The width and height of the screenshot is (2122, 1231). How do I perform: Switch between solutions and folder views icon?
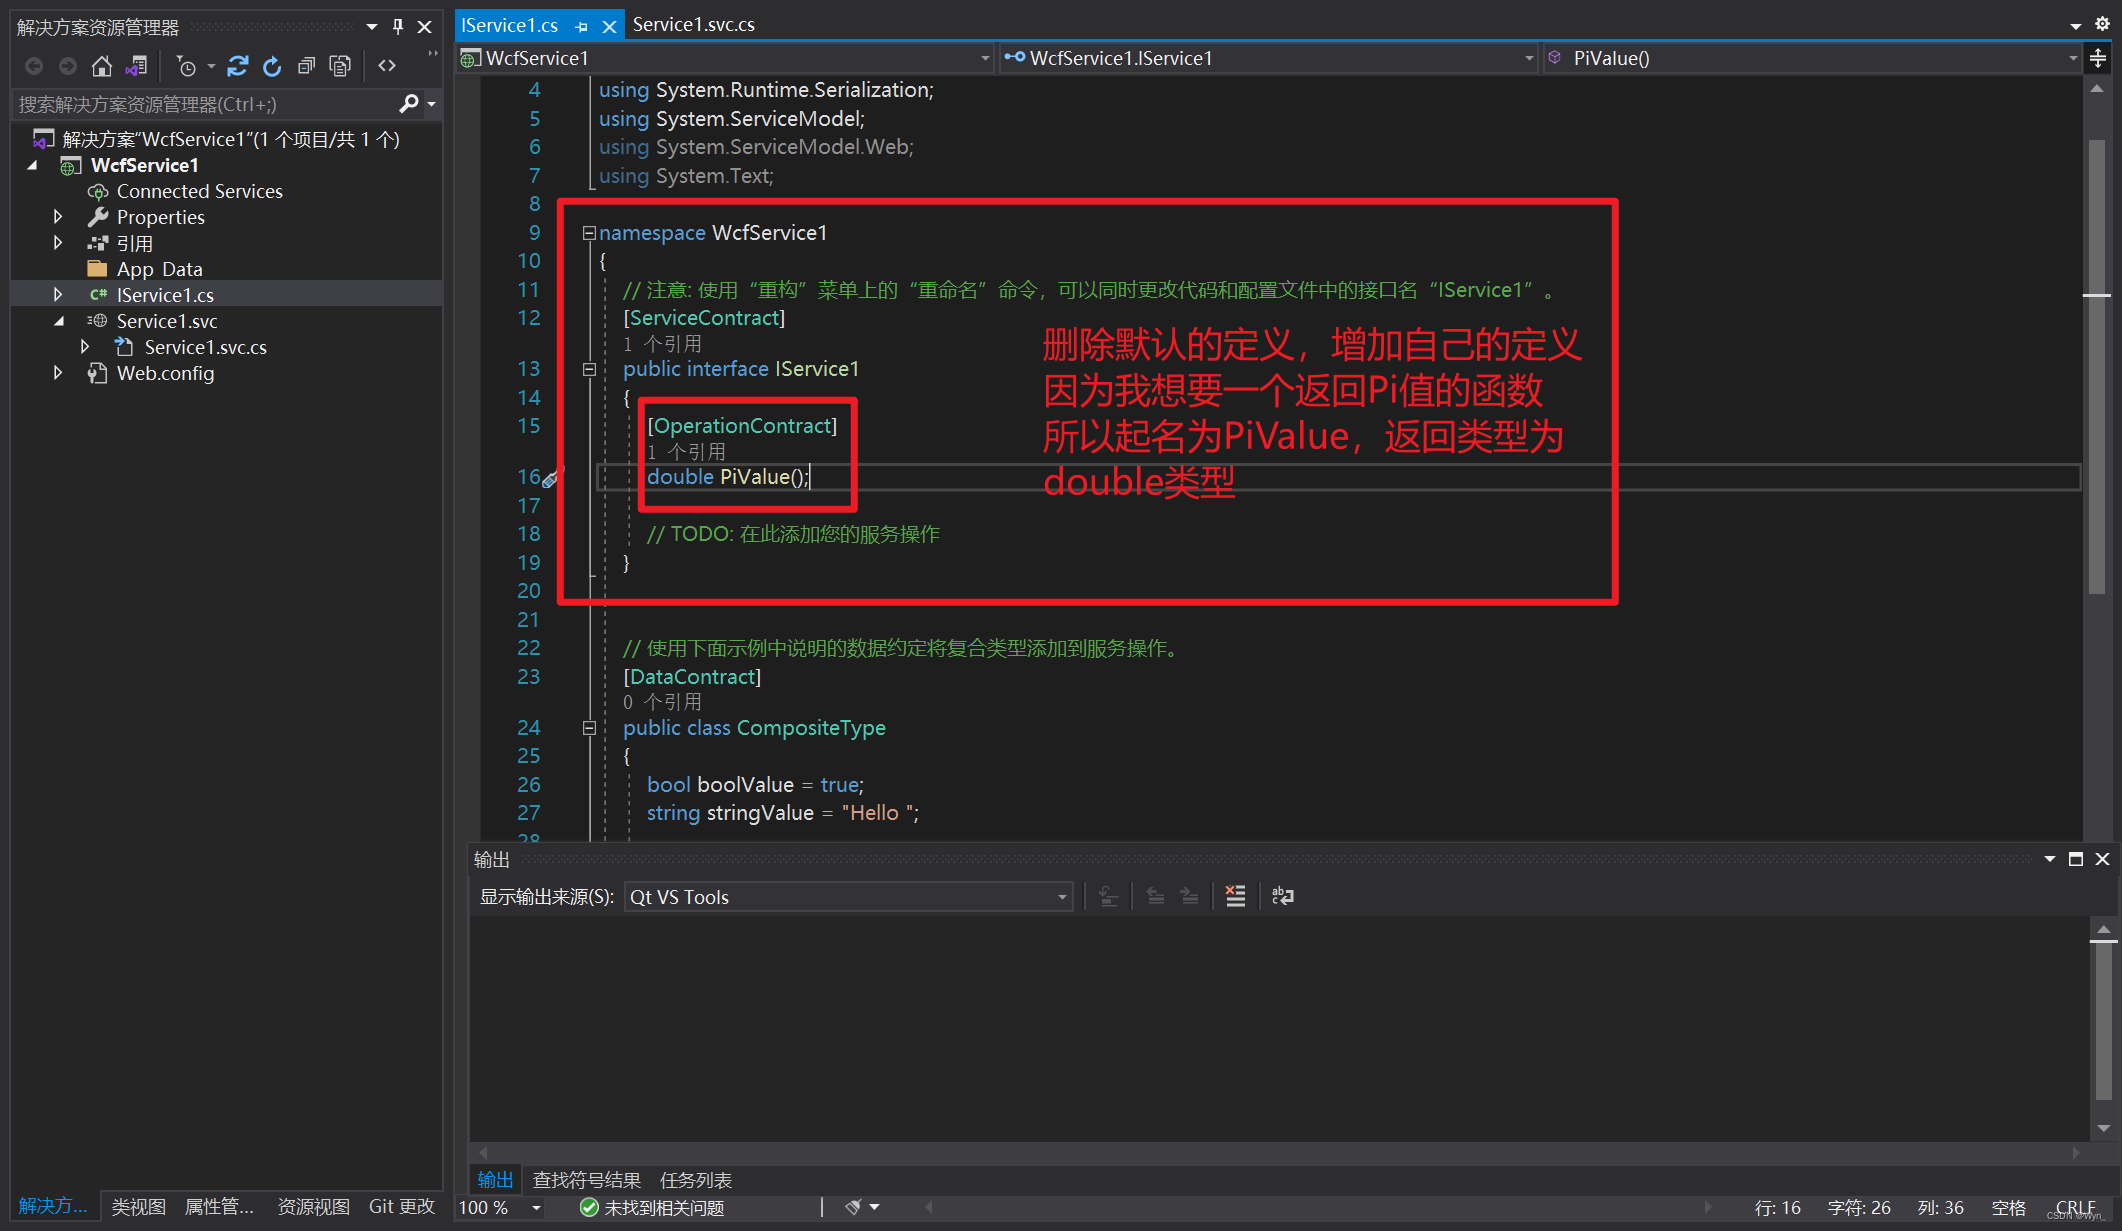pyautogui.click(x=136, y=66)
